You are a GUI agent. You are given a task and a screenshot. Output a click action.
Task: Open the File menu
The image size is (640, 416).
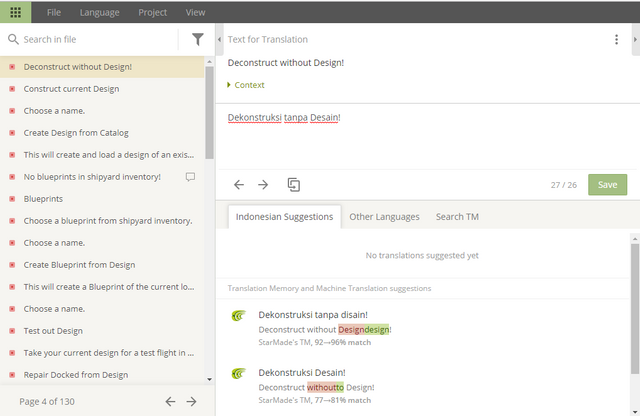coord(54,12)
